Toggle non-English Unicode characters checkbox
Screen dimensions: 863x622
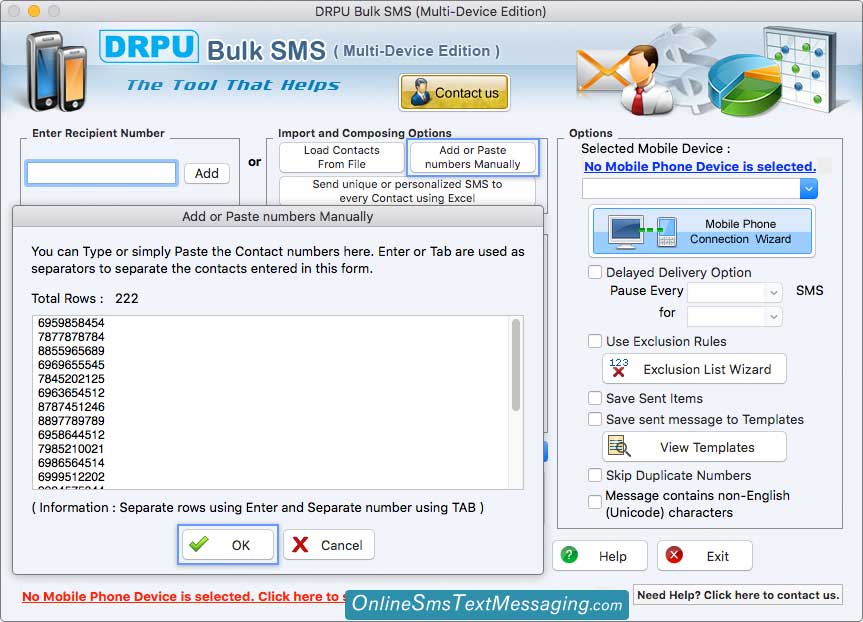point(595,502)
